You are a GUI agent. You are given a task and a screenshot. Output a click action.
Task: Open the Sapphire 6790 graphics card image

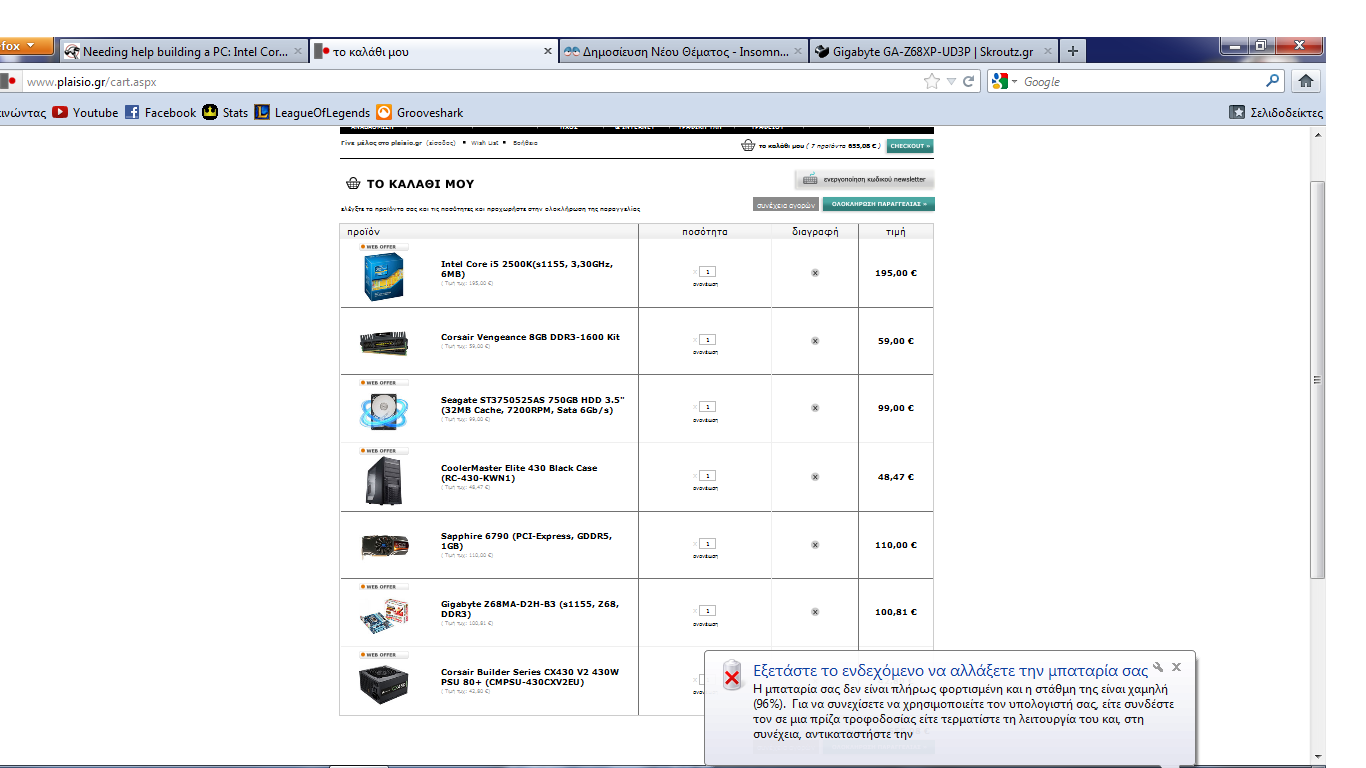tap(384, 546)
